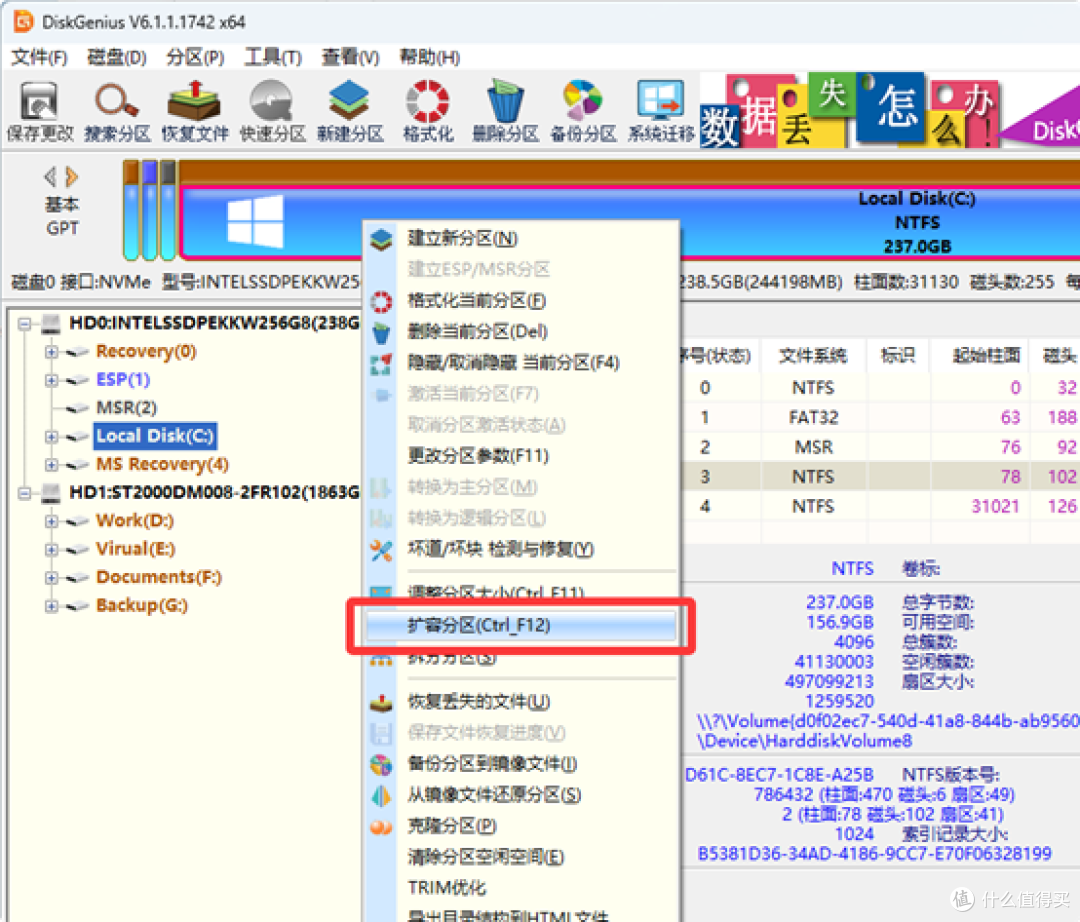Click the FAT32 cell in partition table
This screenshot has width=1080, height=922.
tap(813, 418)
